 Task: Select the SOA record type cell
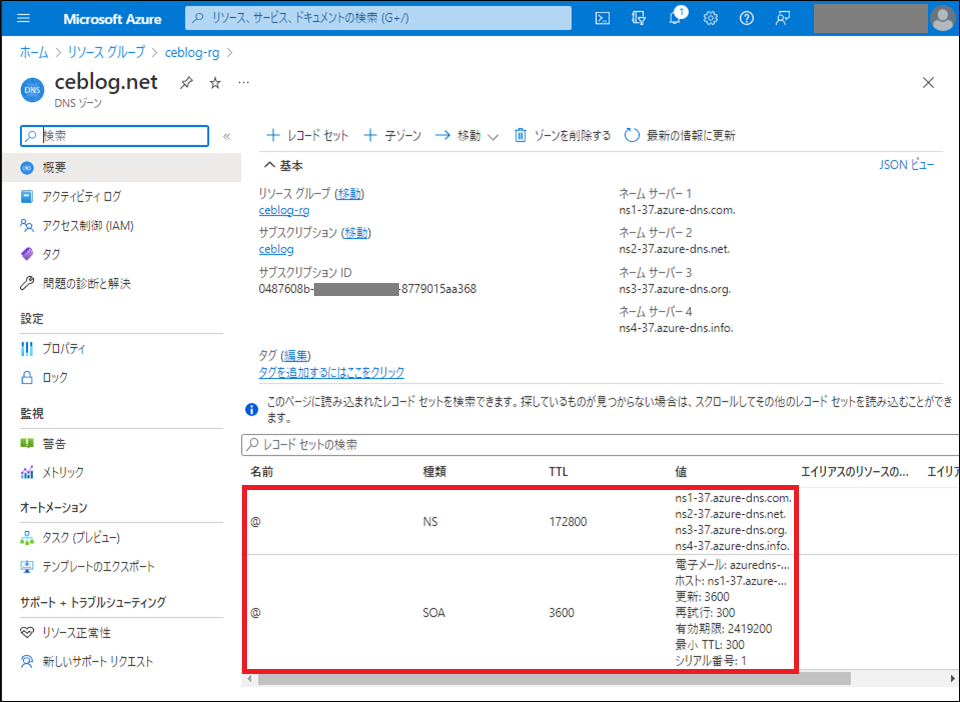[434, 613]
